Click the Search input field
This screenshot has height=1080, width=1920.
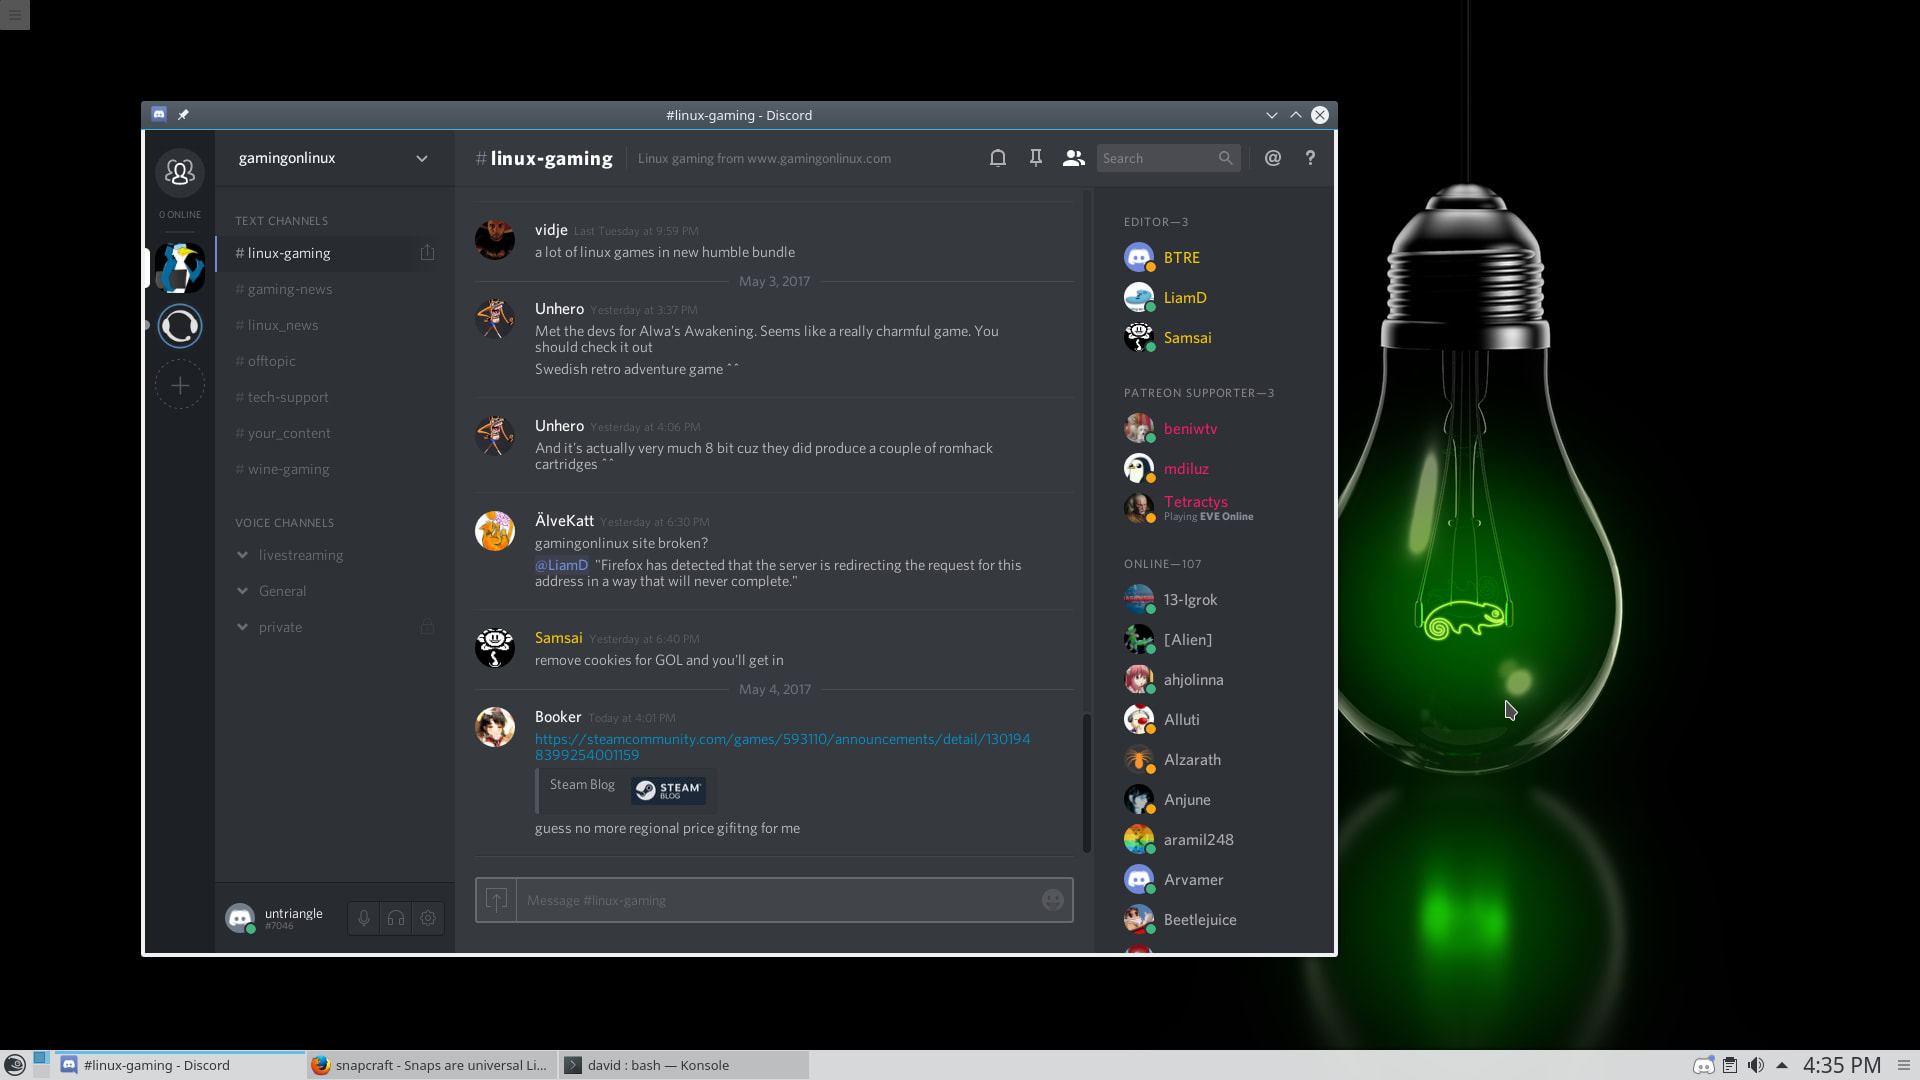(1156, 158)
